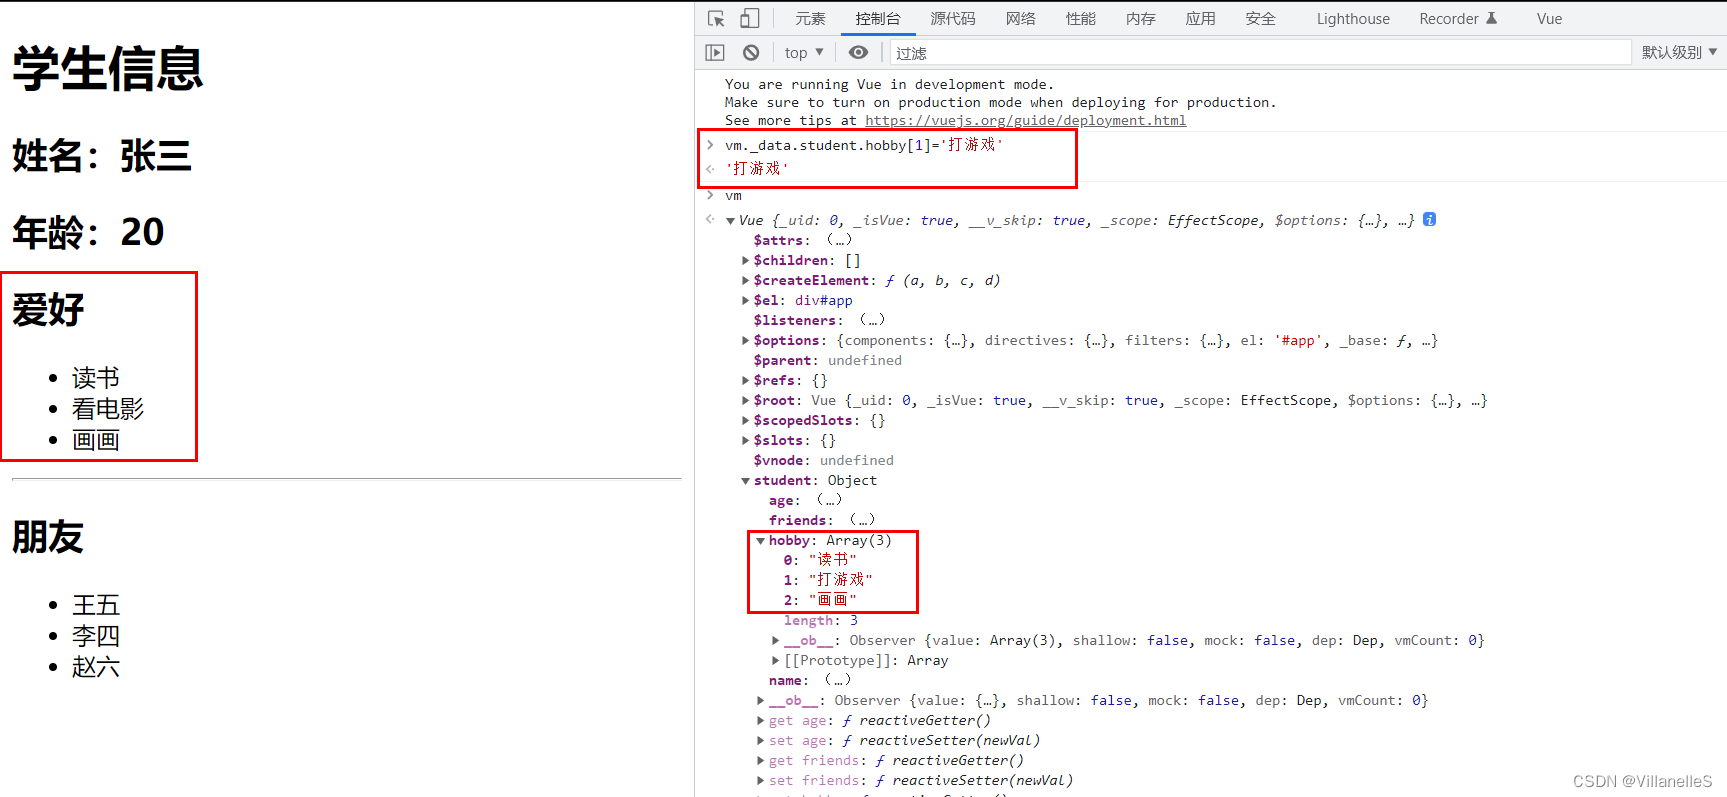Invoke getter (…) for student friends
This screenshot has width=1727, height=797.
tap(862, 520)
